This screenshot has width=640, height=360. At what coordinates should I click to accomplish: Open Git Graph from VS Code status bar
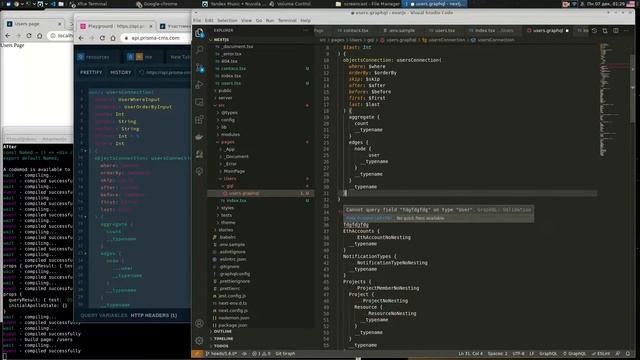pos(285,353)
